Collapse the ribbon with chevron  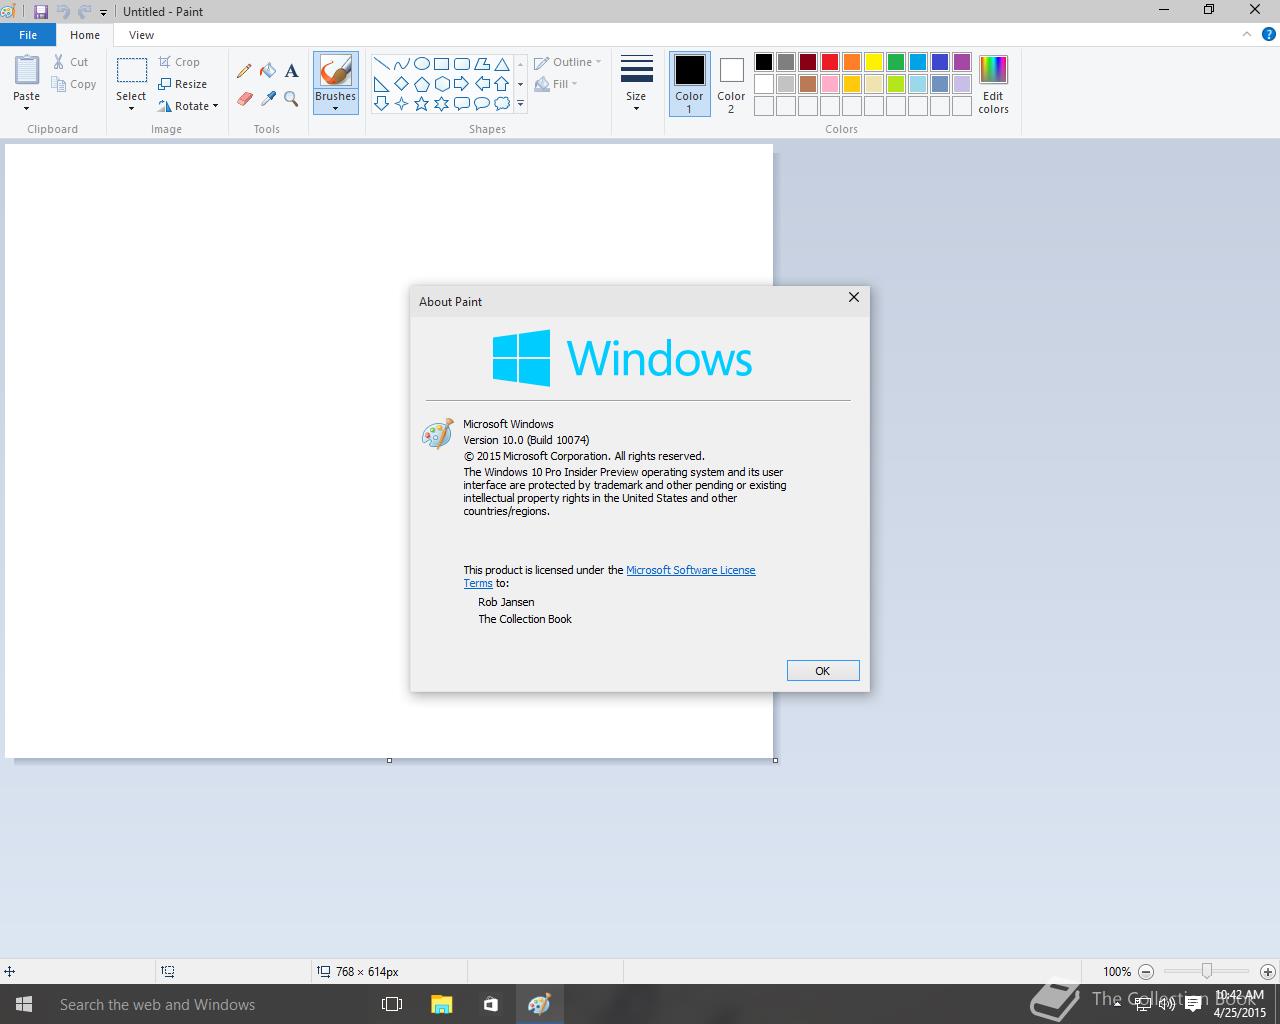(1246, 34)
